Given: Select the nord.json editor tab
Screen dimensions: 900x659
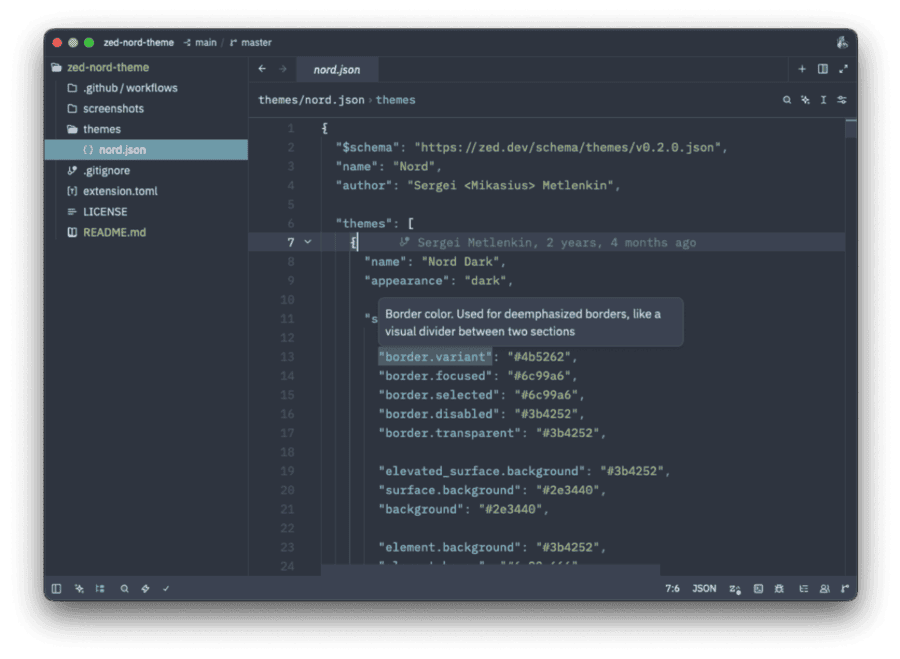Looking at the screenshot, I should (337, 69).
